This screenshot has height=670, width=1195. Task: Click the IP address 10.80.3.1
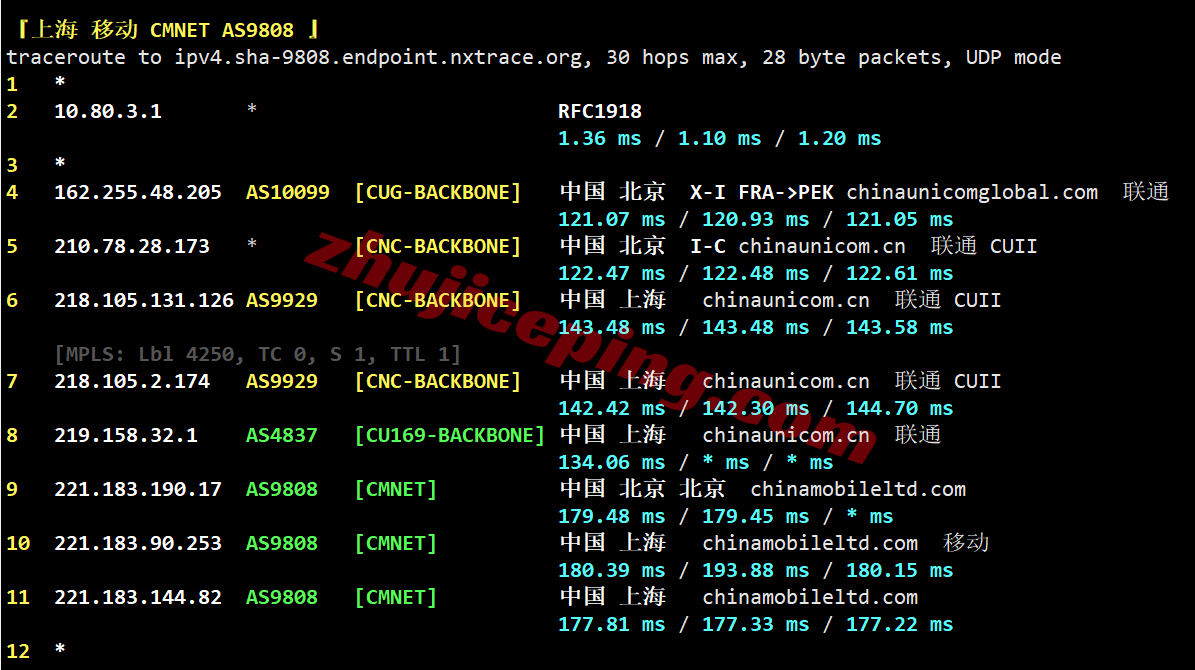point(107,111)
